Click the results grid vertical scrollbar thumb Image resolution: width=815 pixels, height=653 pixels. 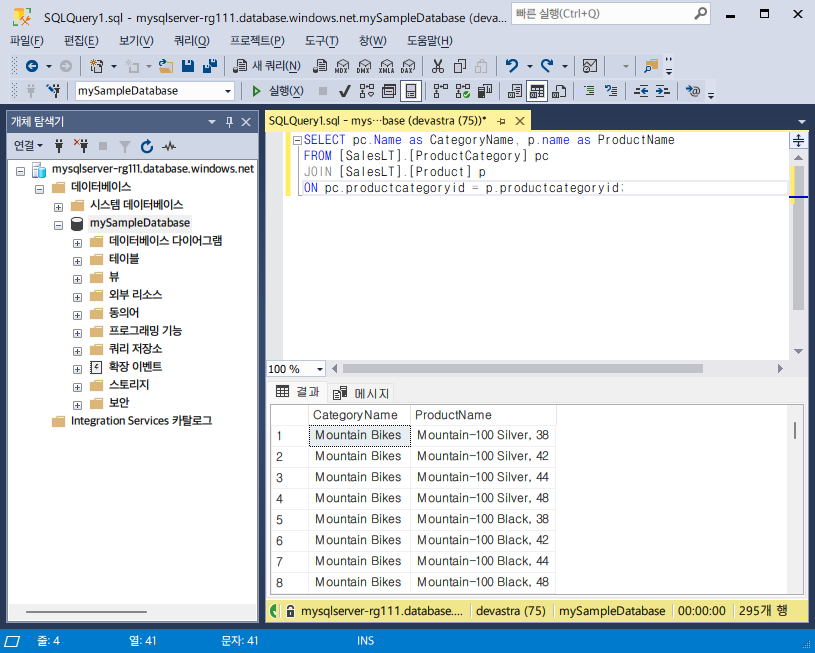pos(795,430)
